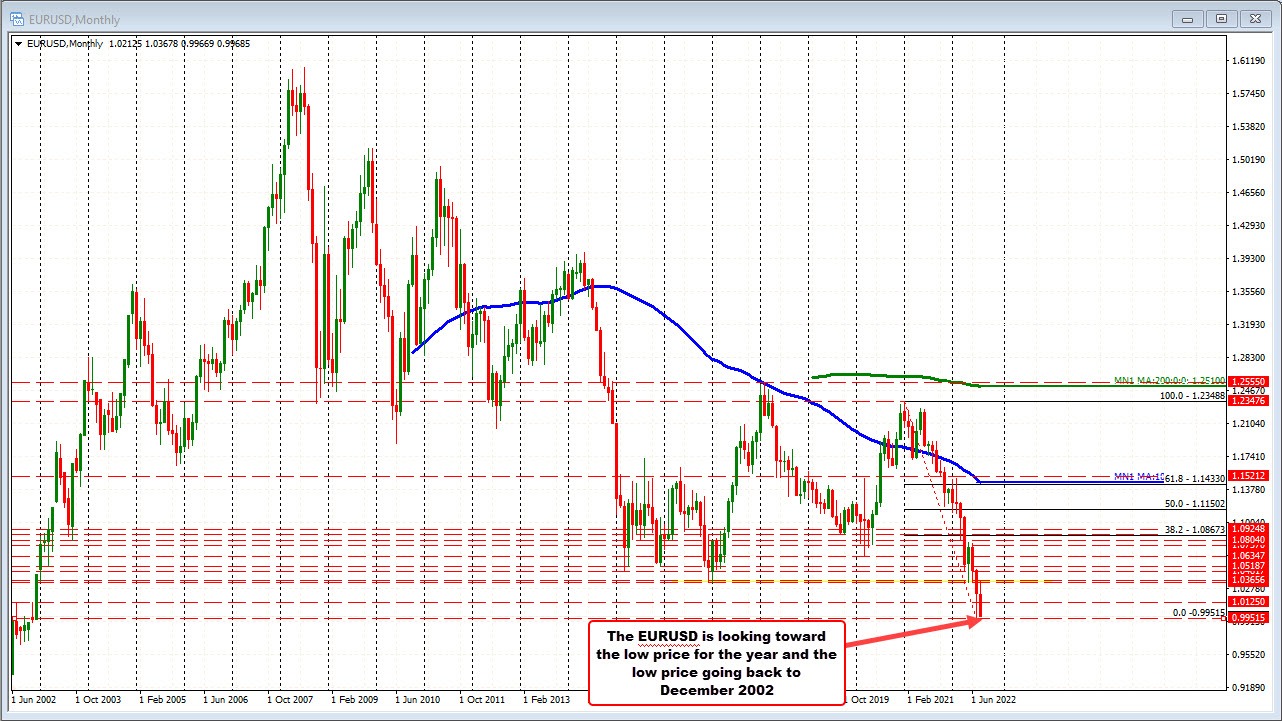Click the 1 Oct 2003 date on time axis
The height and width of the screenshot is (721, 1282).
point(98,700)
